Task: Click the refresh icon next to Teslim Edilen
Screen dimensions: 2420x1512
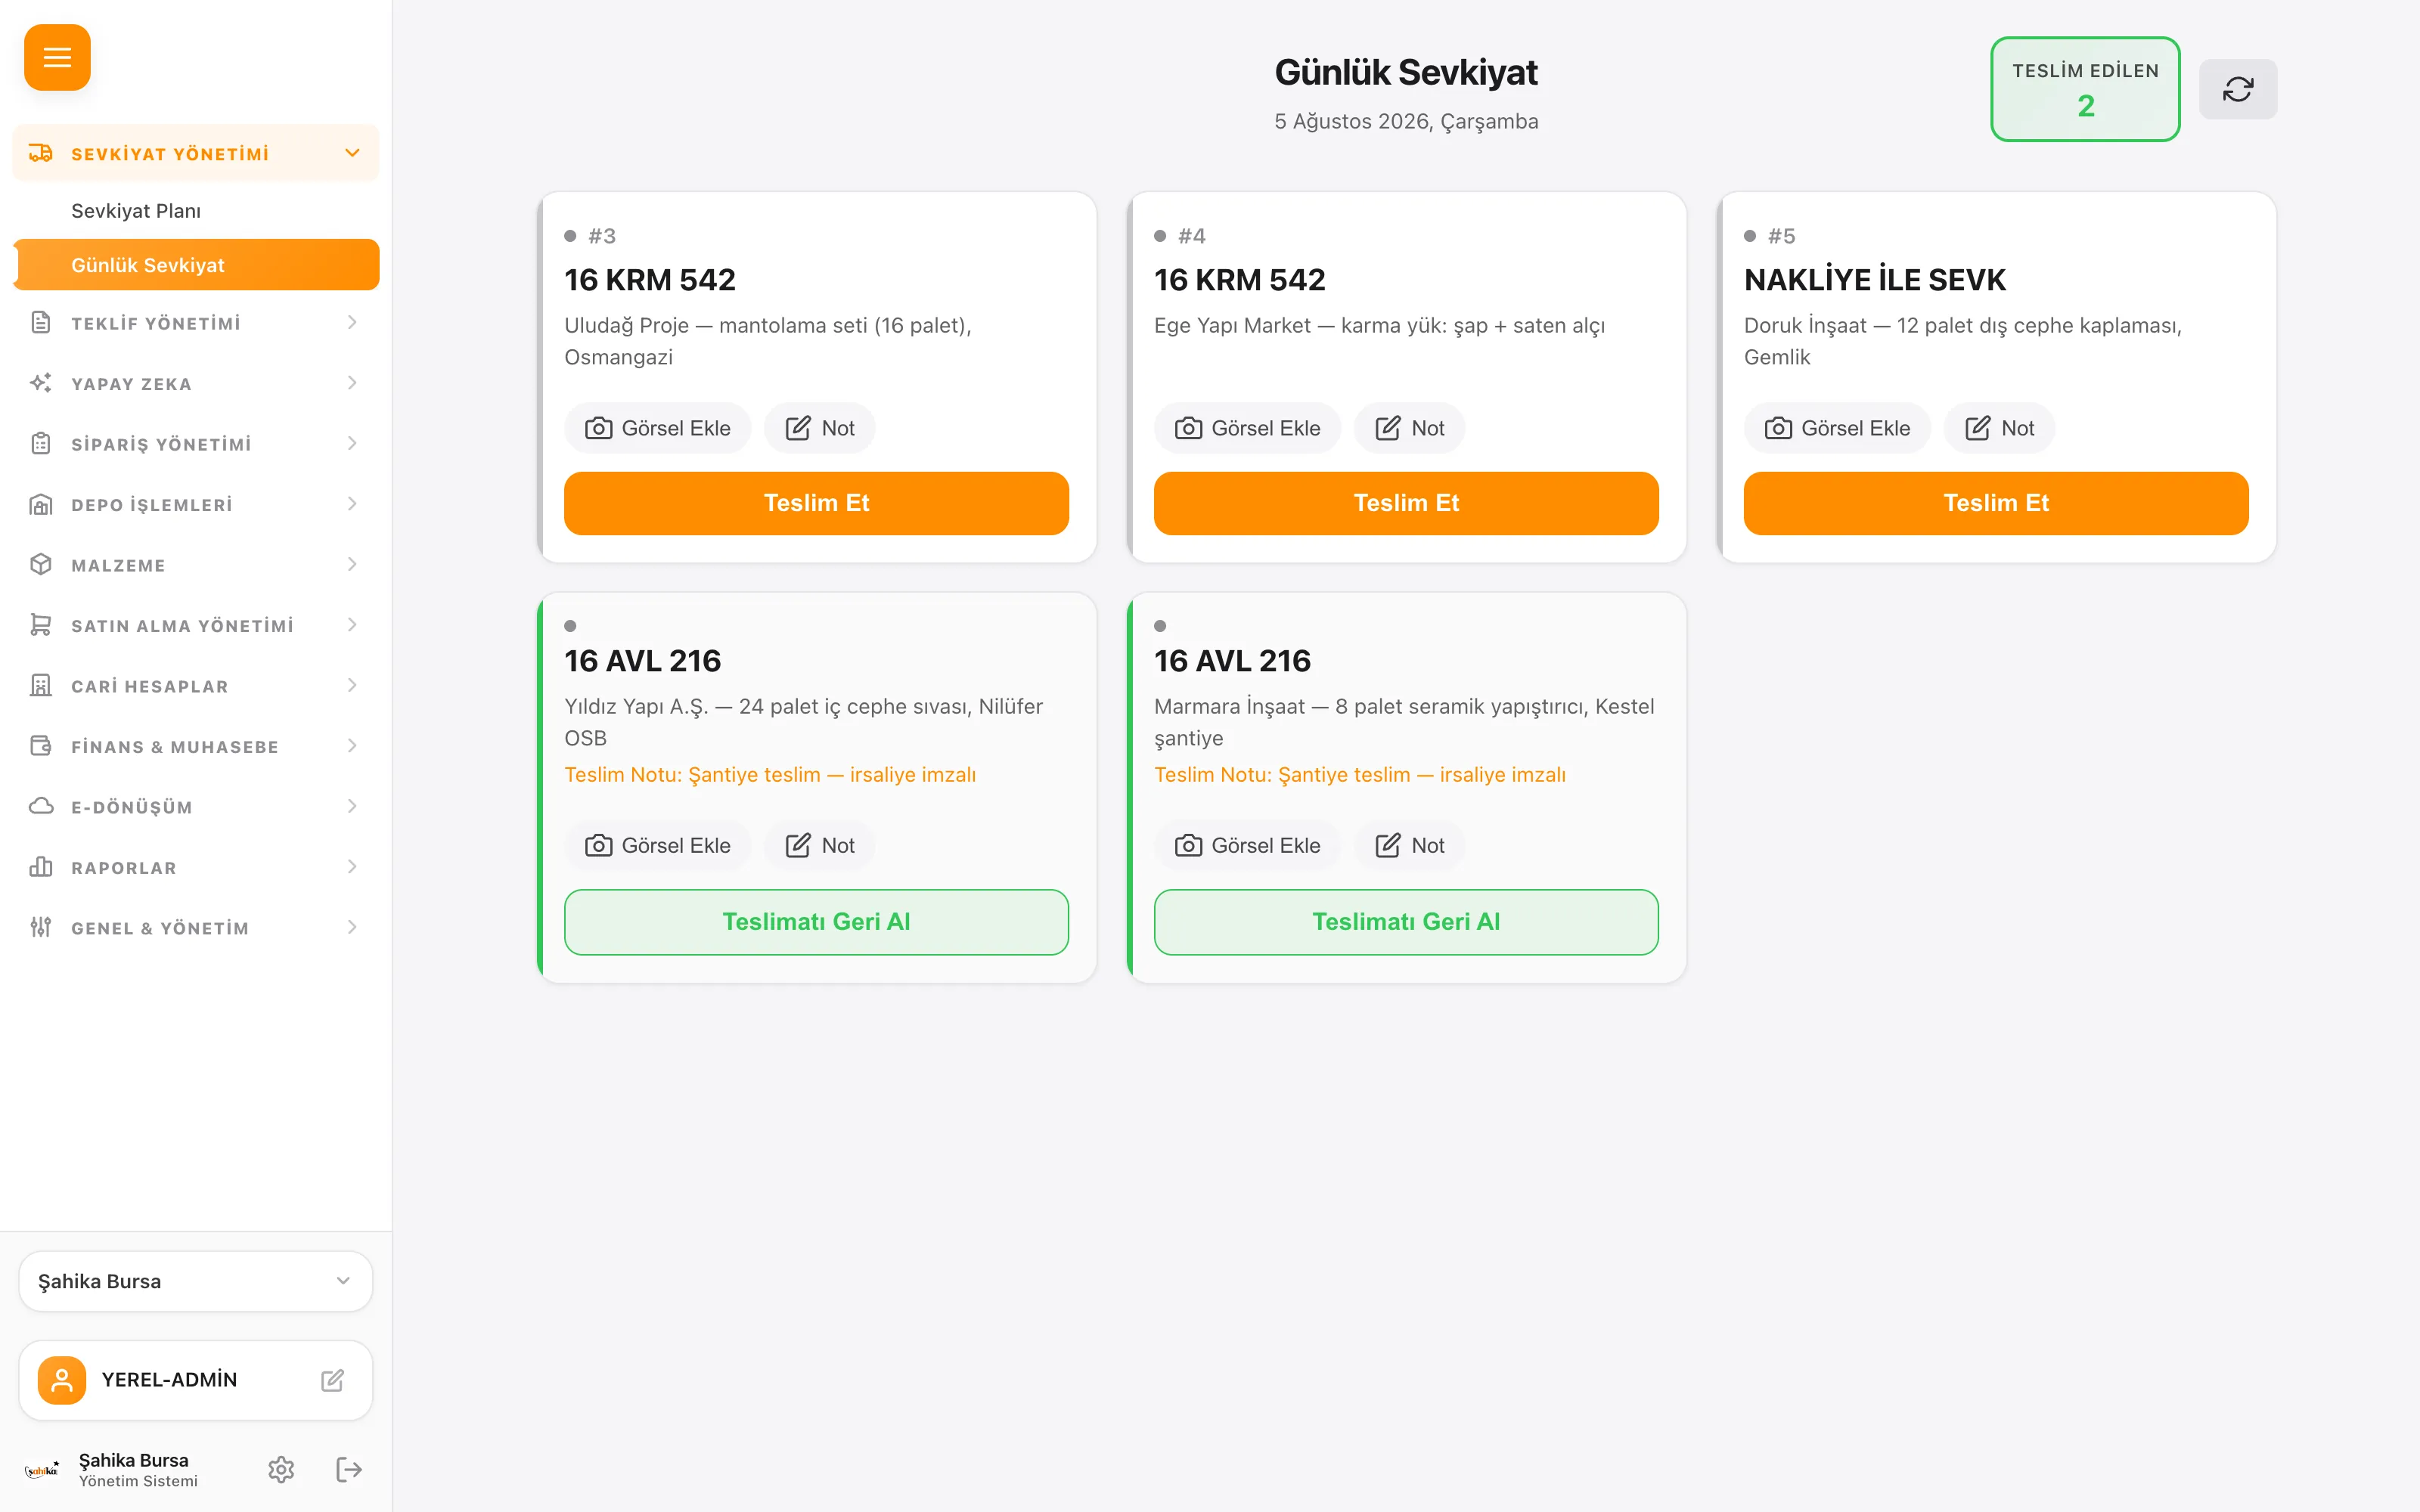Action: (2237, 89)
